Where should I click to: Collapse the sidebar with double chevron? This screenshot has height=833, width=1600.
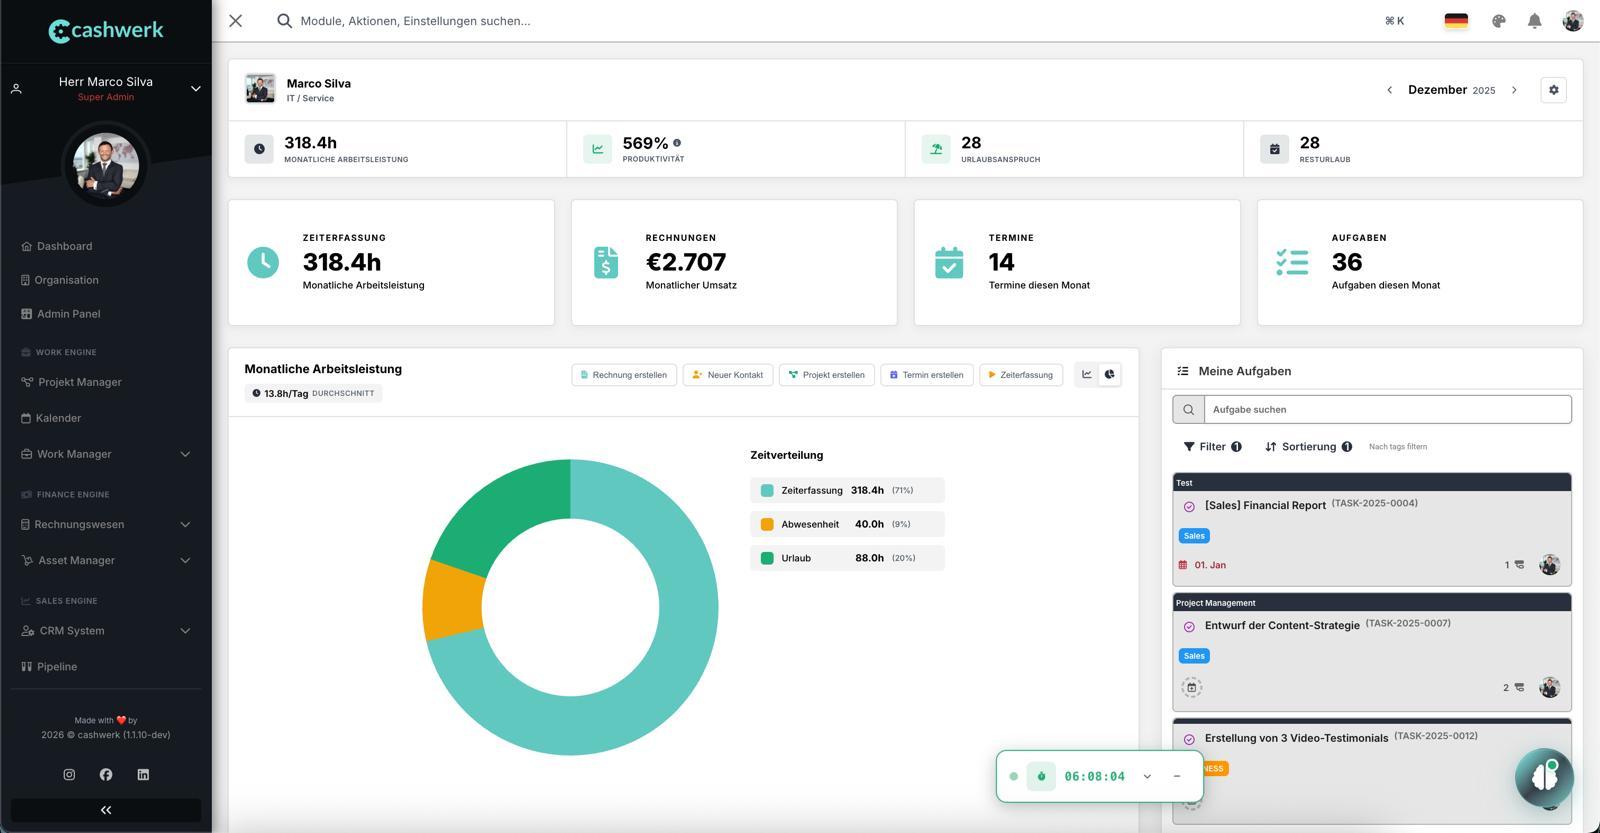click(106, 810)
